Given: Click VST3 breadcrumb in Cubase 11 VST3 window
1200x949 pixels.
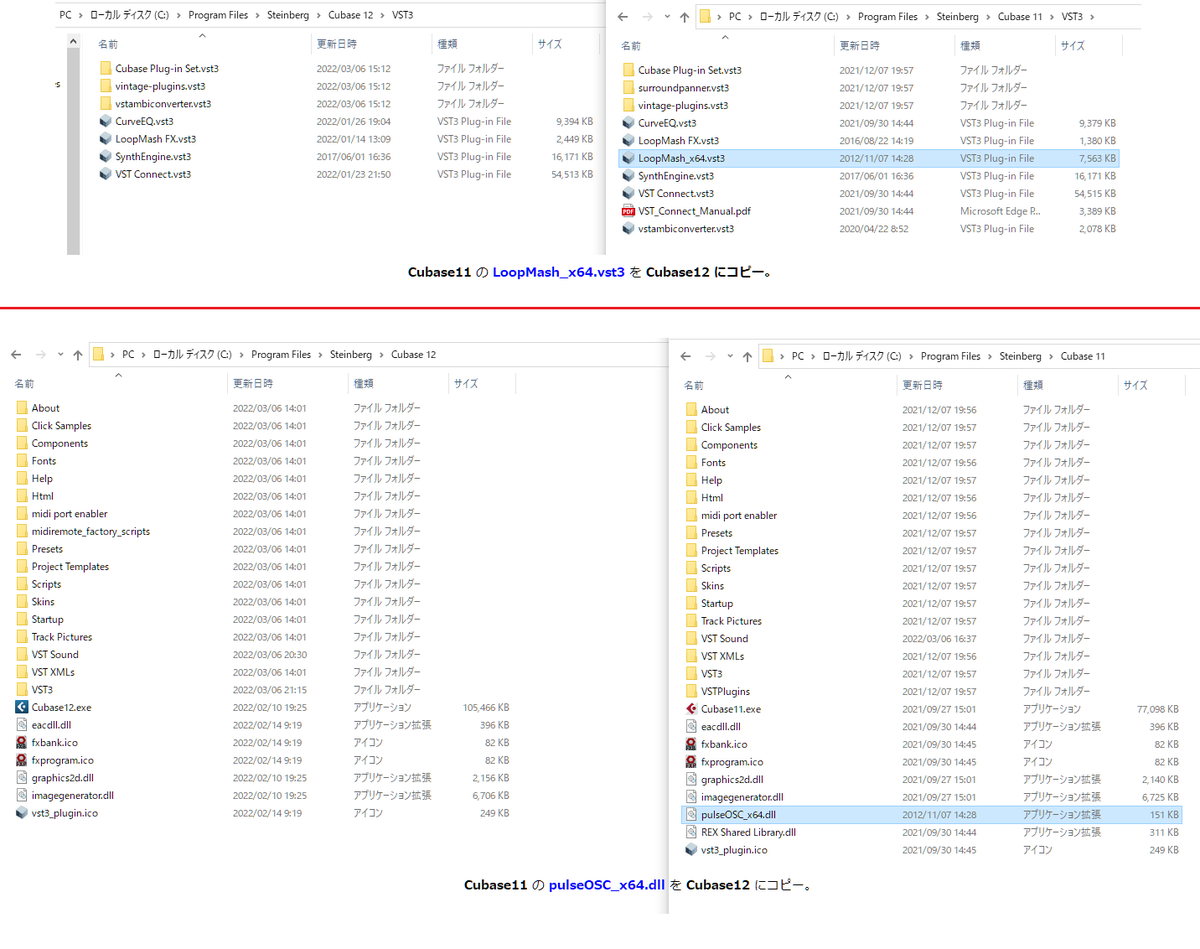Looking at the screenshot, I should pos(1071,17).
